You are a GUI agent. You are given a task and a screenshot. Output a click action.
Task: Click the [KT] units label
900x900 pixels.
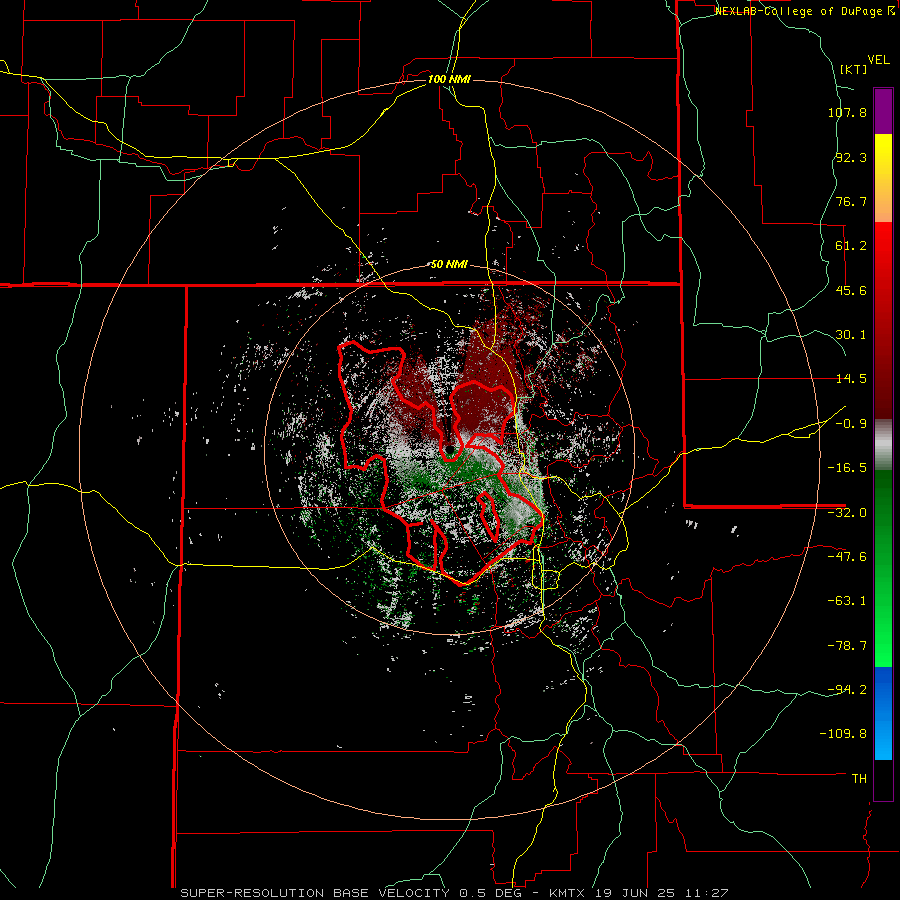853,69
